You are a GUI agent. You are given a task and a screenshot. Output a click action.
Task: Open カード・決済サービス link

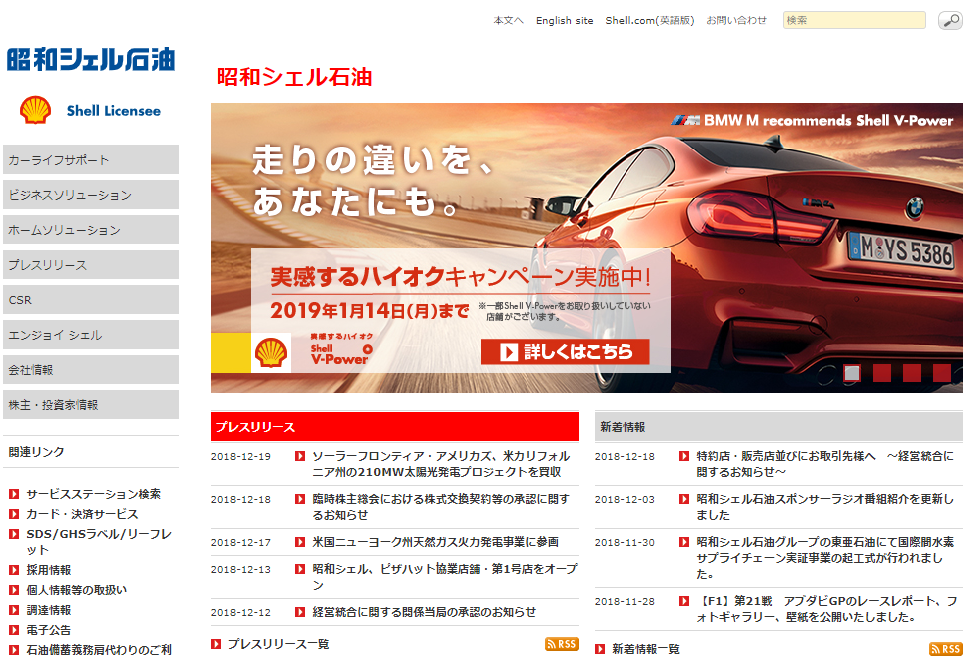(83, 514)
